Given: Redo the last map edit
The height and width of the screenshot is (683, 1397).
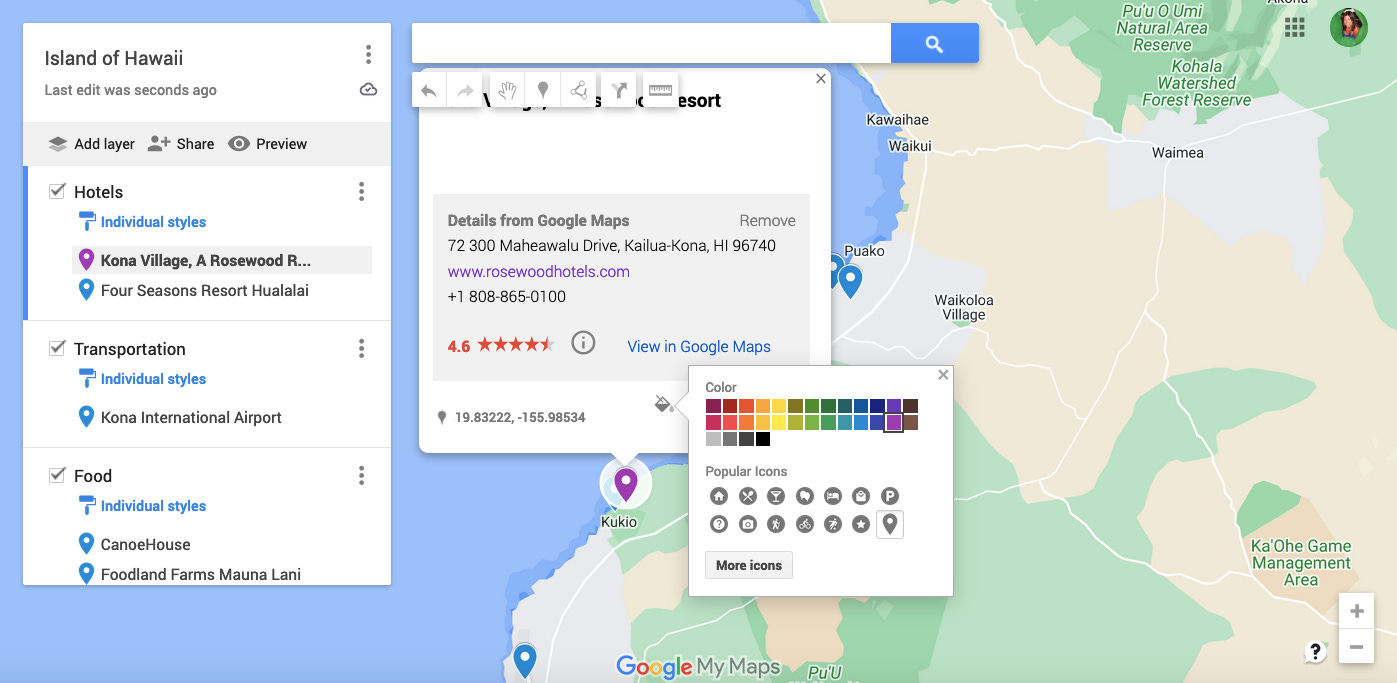Looking at the screenshot, I should click(464, 89).
